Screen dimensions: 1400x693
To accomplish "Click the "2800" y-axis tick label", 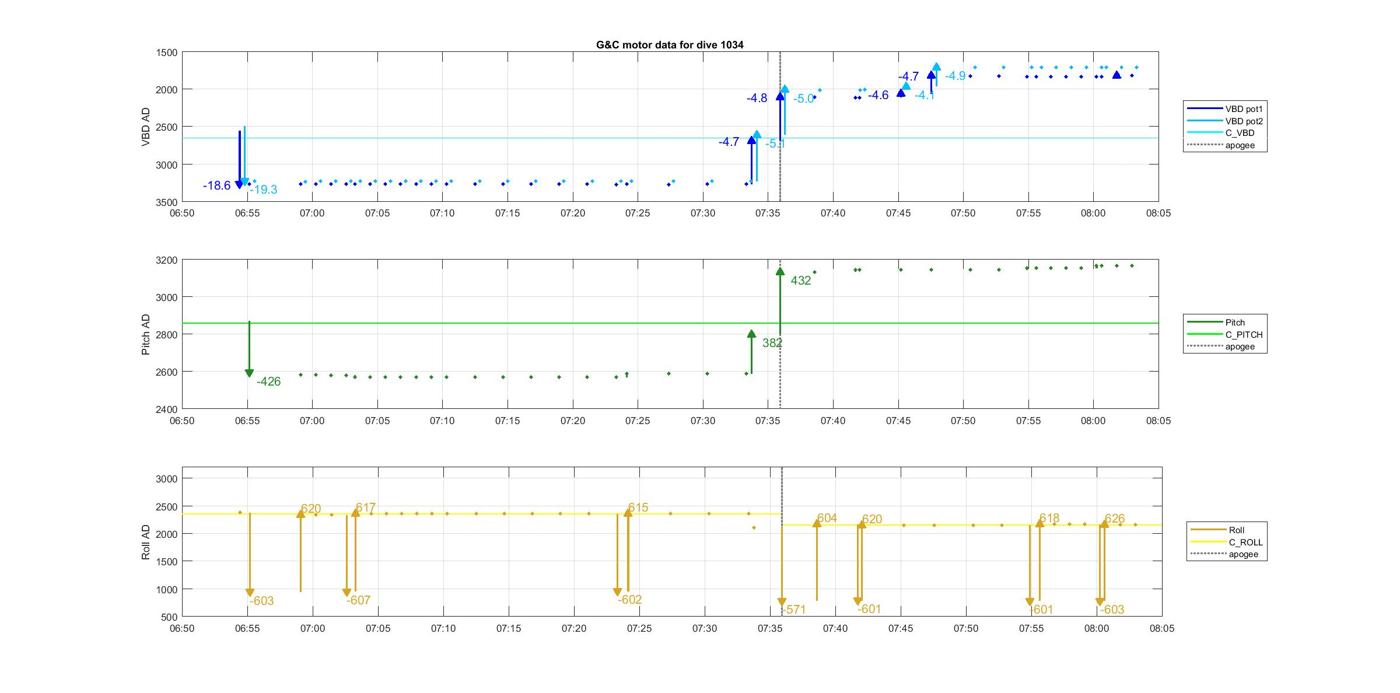I will click(166, 335).
